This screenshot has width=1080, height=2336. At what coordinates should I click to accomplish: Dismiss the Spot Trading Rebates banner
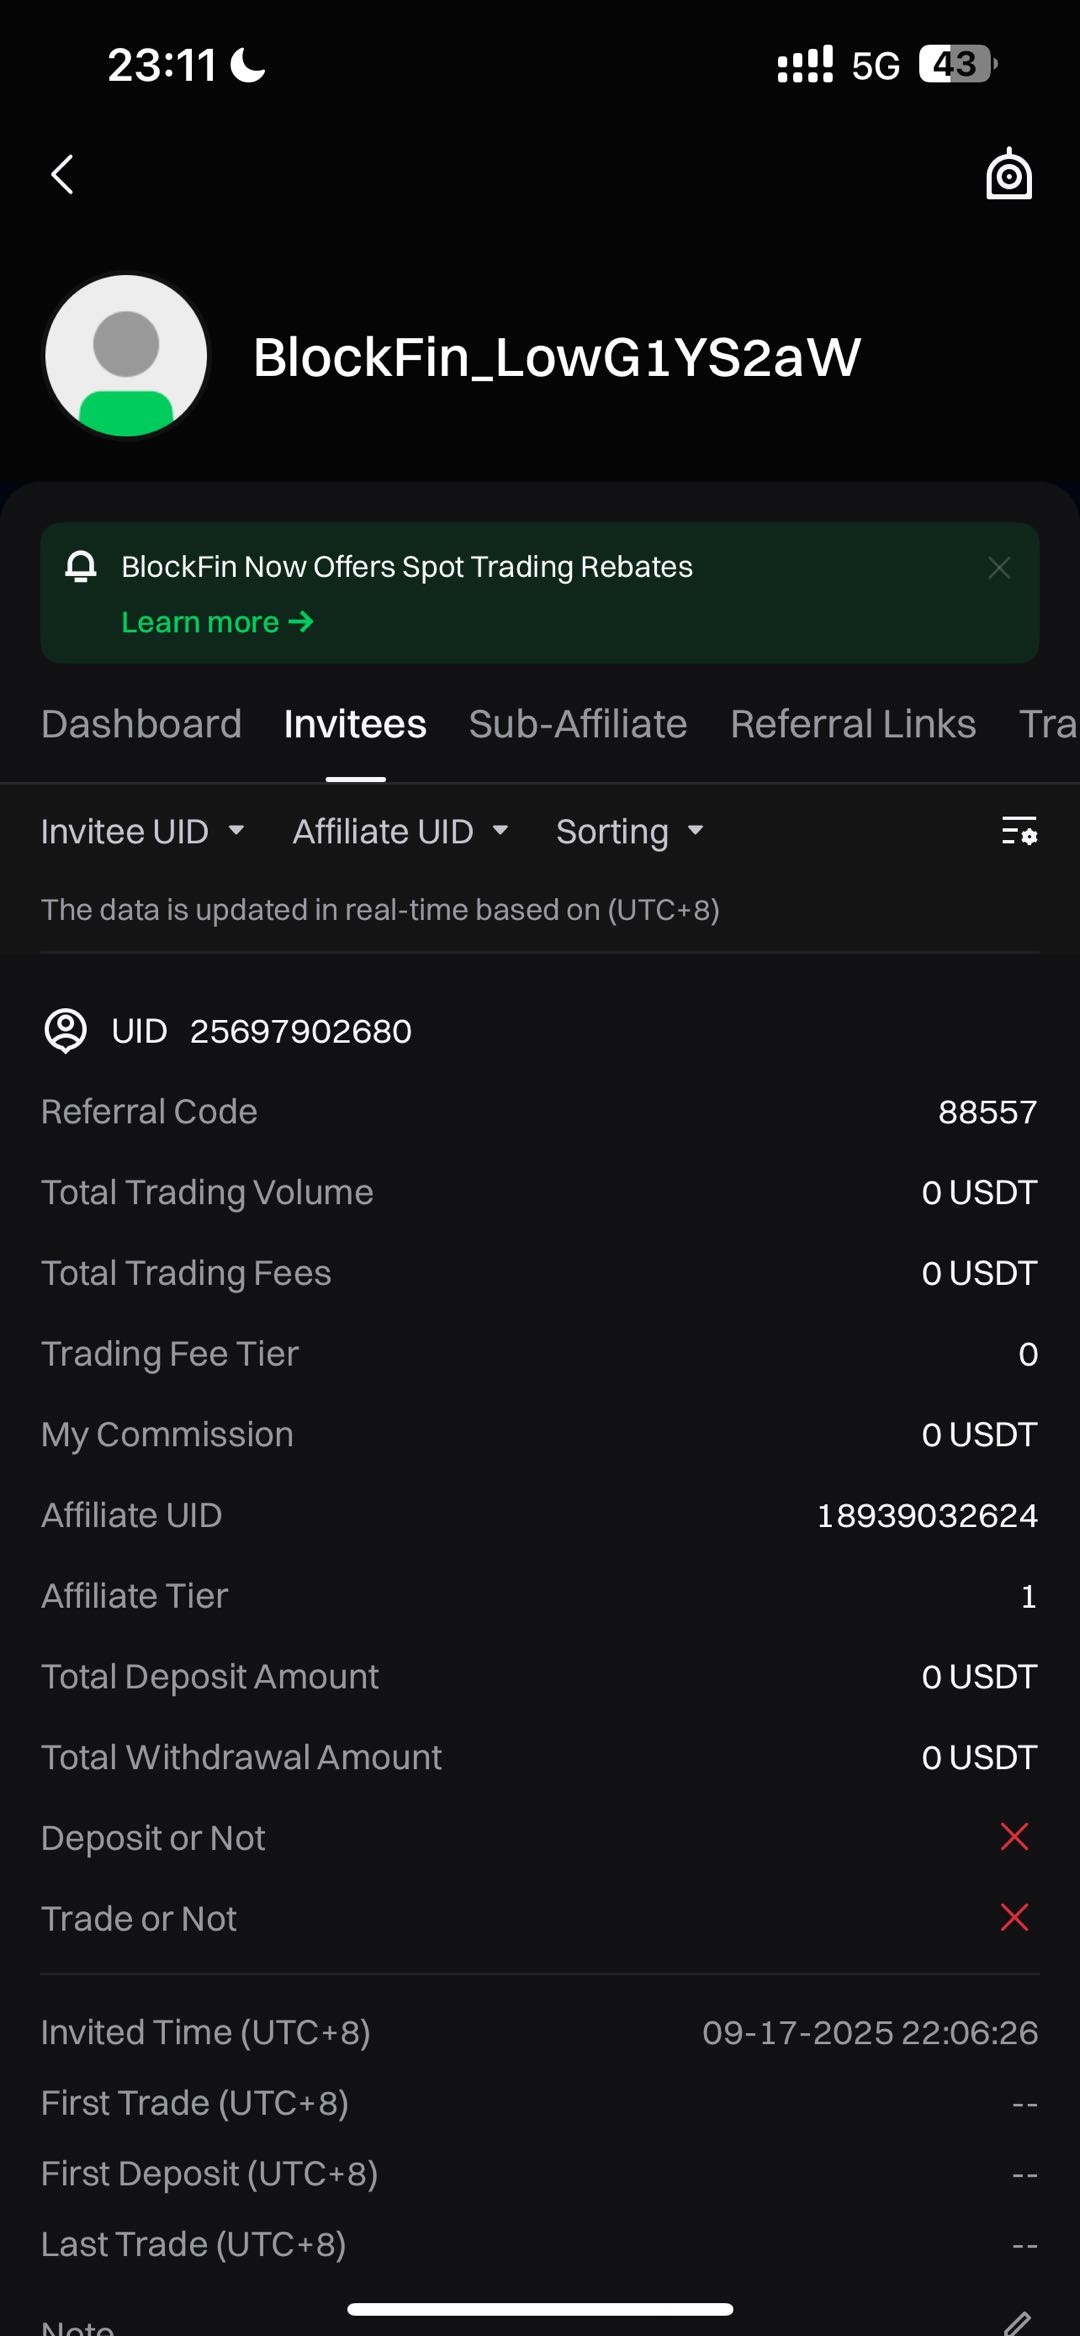tap(999, 568)
